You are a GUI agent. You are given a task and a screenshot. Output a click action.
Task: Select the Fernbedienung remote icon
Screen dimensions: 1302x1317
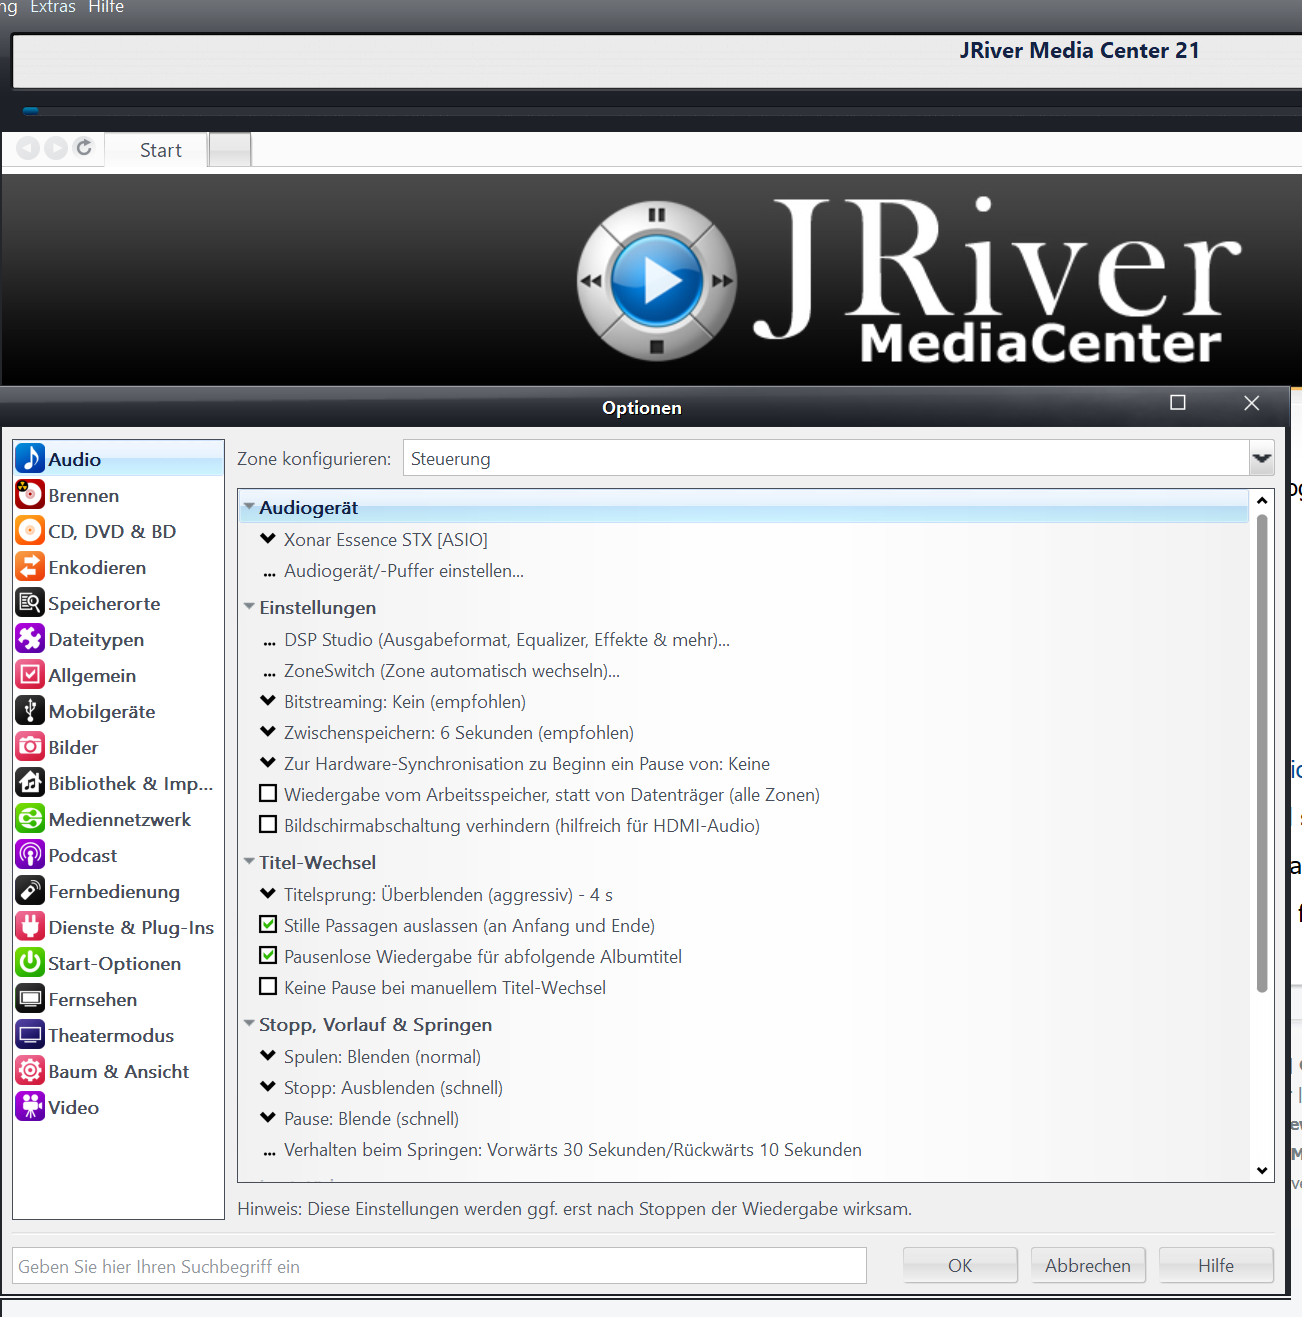point(30,891)
